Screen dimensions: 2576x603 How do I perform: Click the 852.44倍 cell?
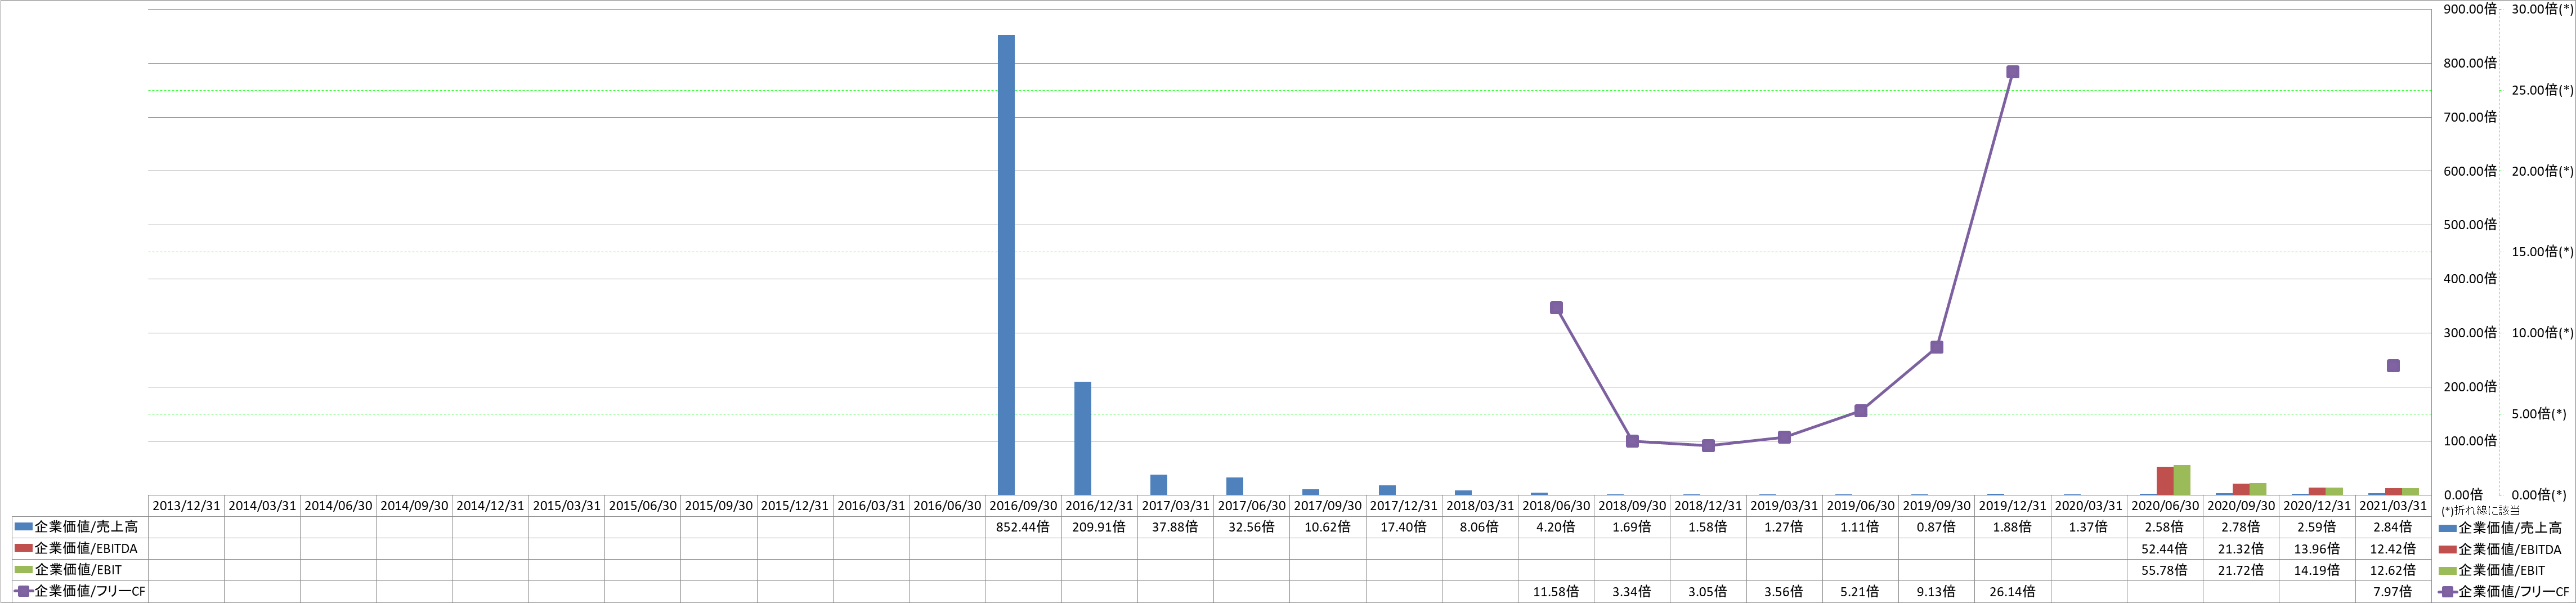tap(1023, 527)
